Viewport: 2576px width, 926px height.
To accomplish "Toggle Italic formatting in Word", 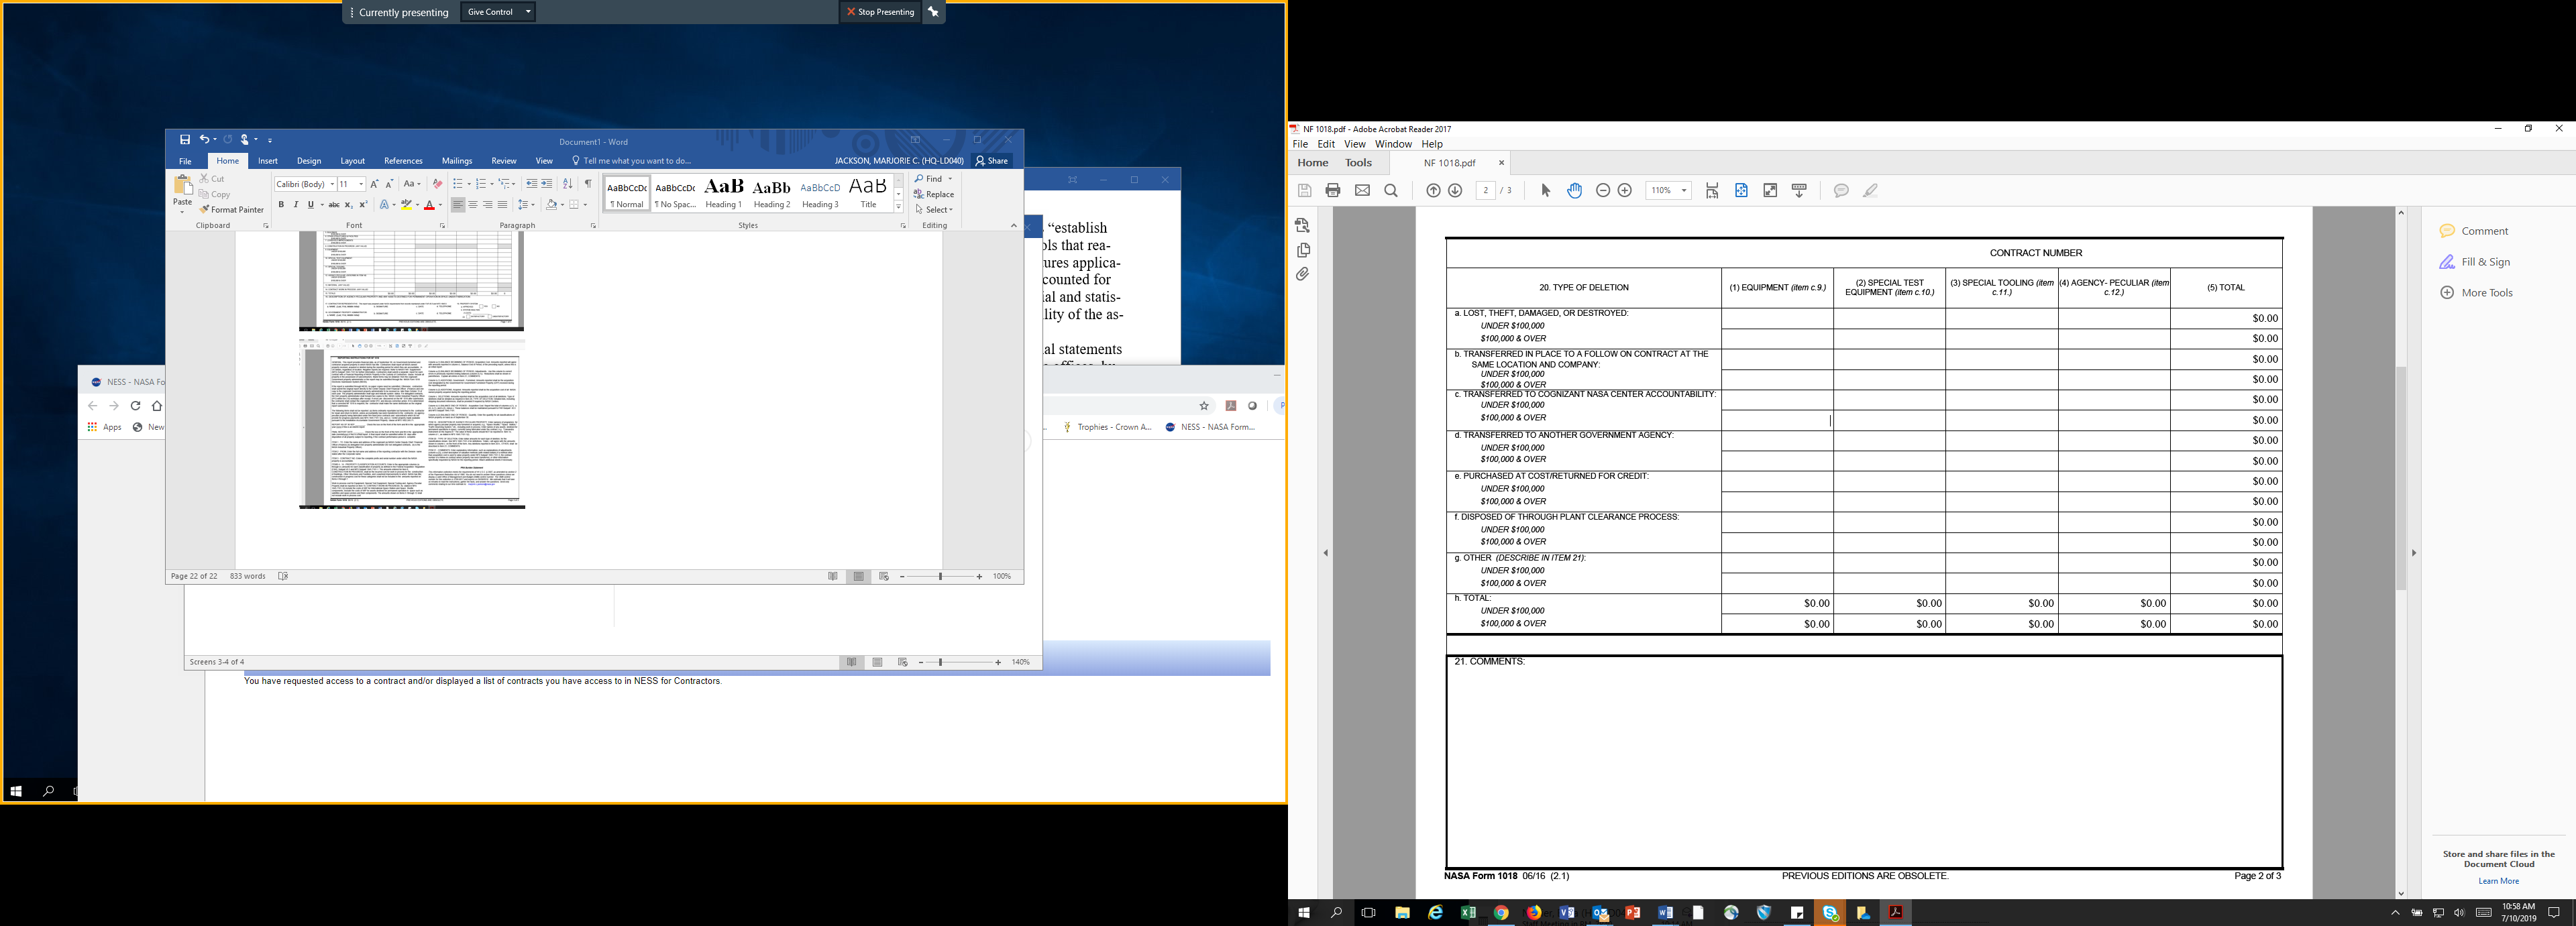I will (295, 205).
